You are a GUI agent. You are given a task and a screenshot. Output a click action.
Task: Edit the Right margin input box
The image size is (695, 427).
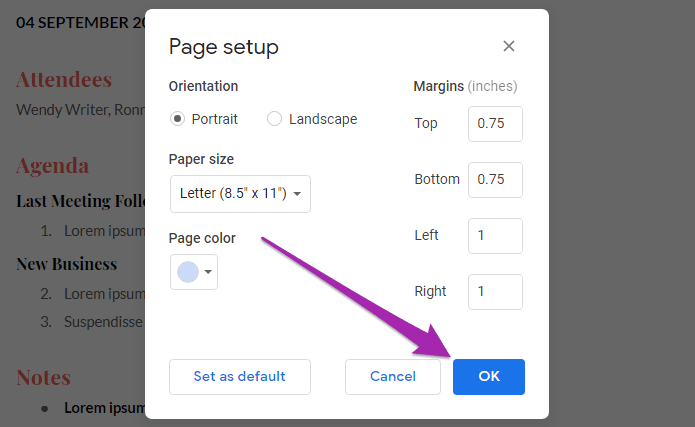tap(495, 291)
